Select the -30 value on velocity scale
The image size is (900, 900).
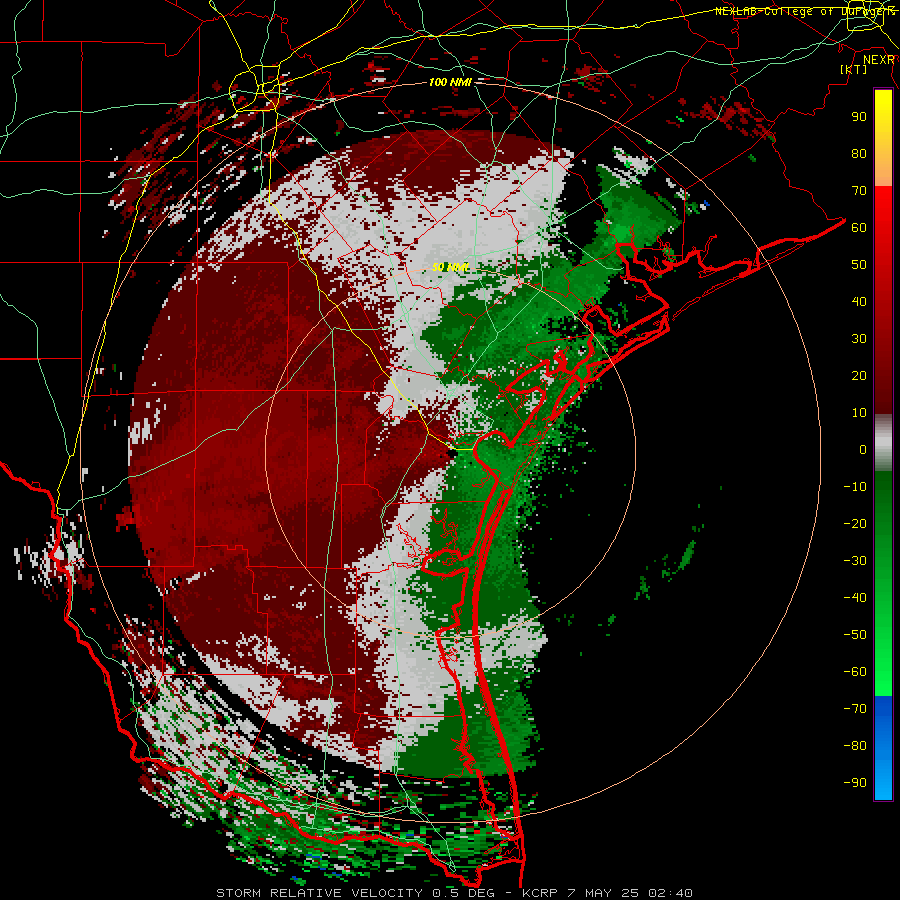[x=855, y=561]
